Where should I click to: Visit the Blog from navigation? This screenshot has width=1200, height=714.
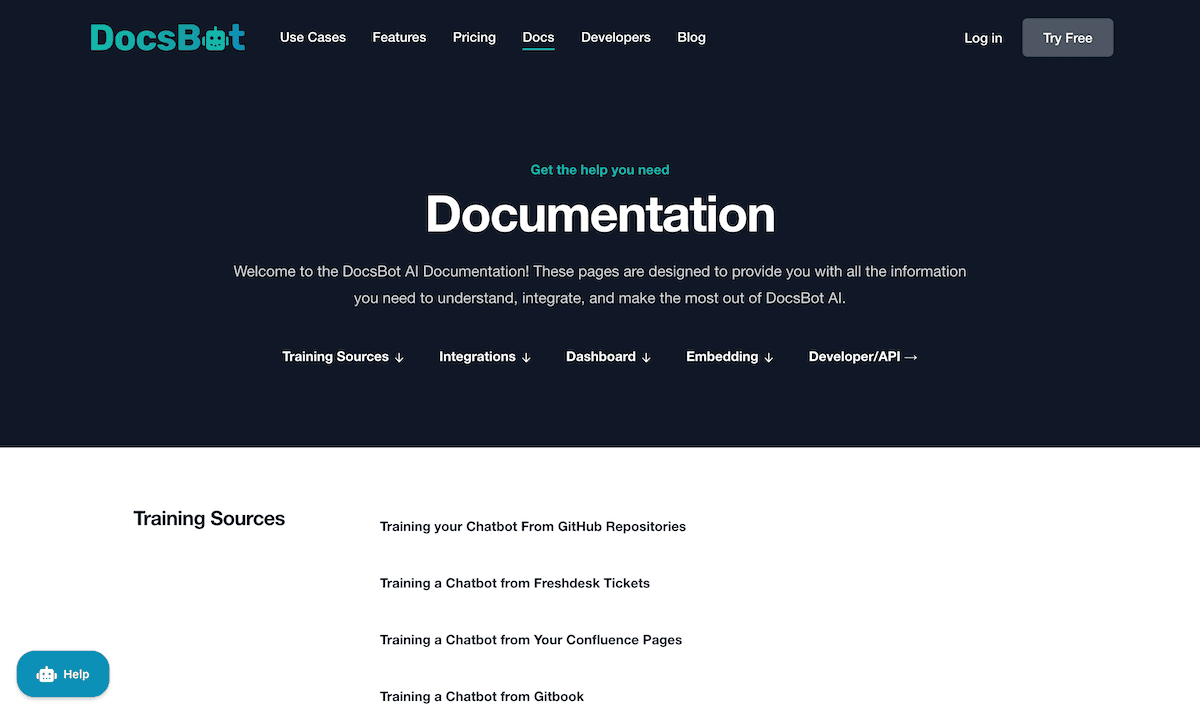point(691,37)
